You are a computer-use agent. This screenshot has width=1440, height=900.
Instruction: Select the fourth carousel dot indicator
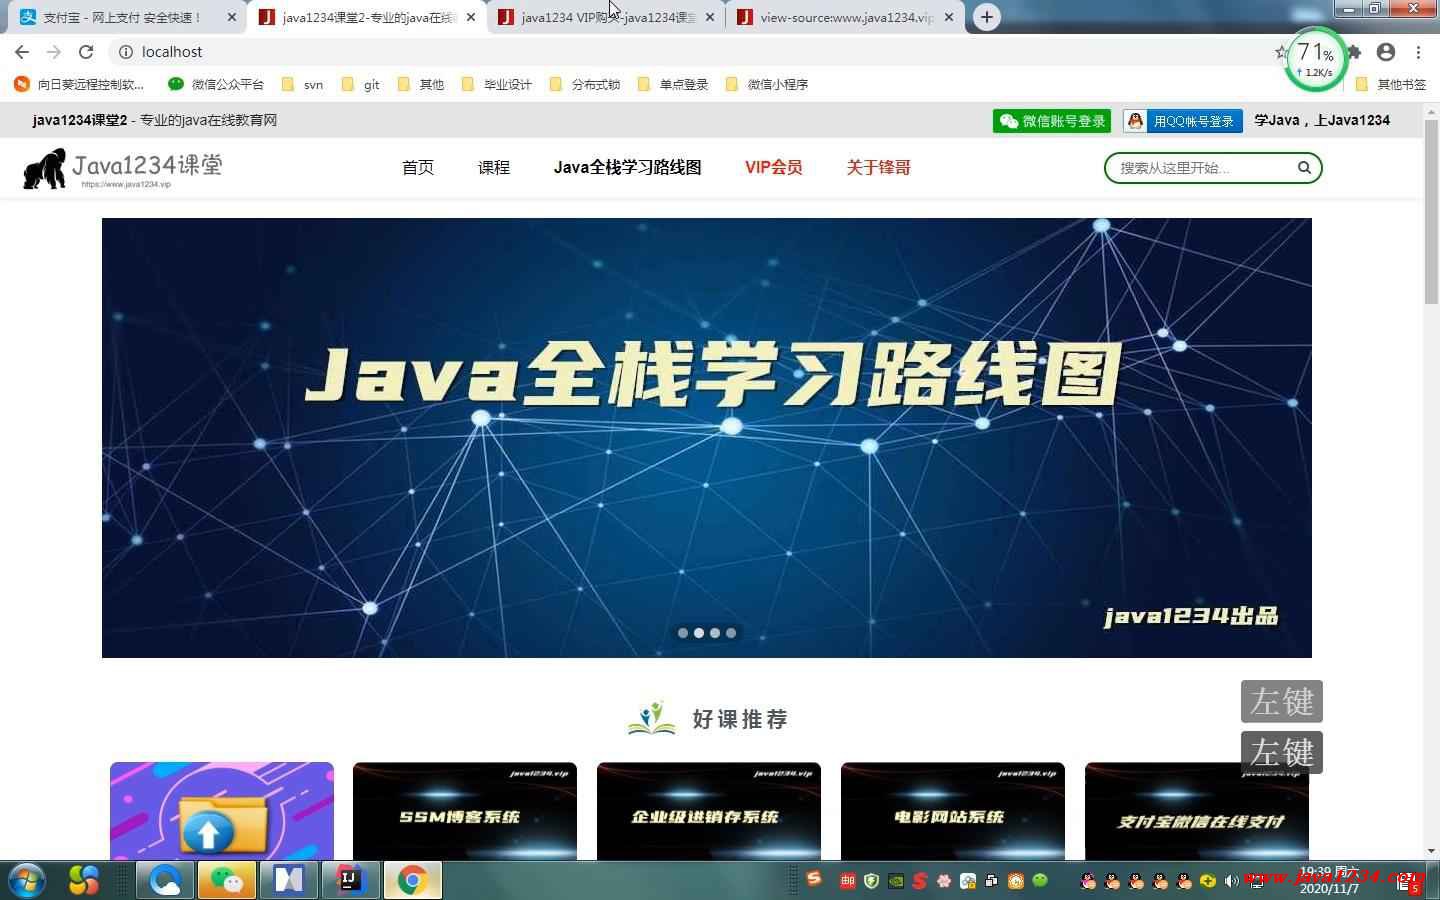731,633
